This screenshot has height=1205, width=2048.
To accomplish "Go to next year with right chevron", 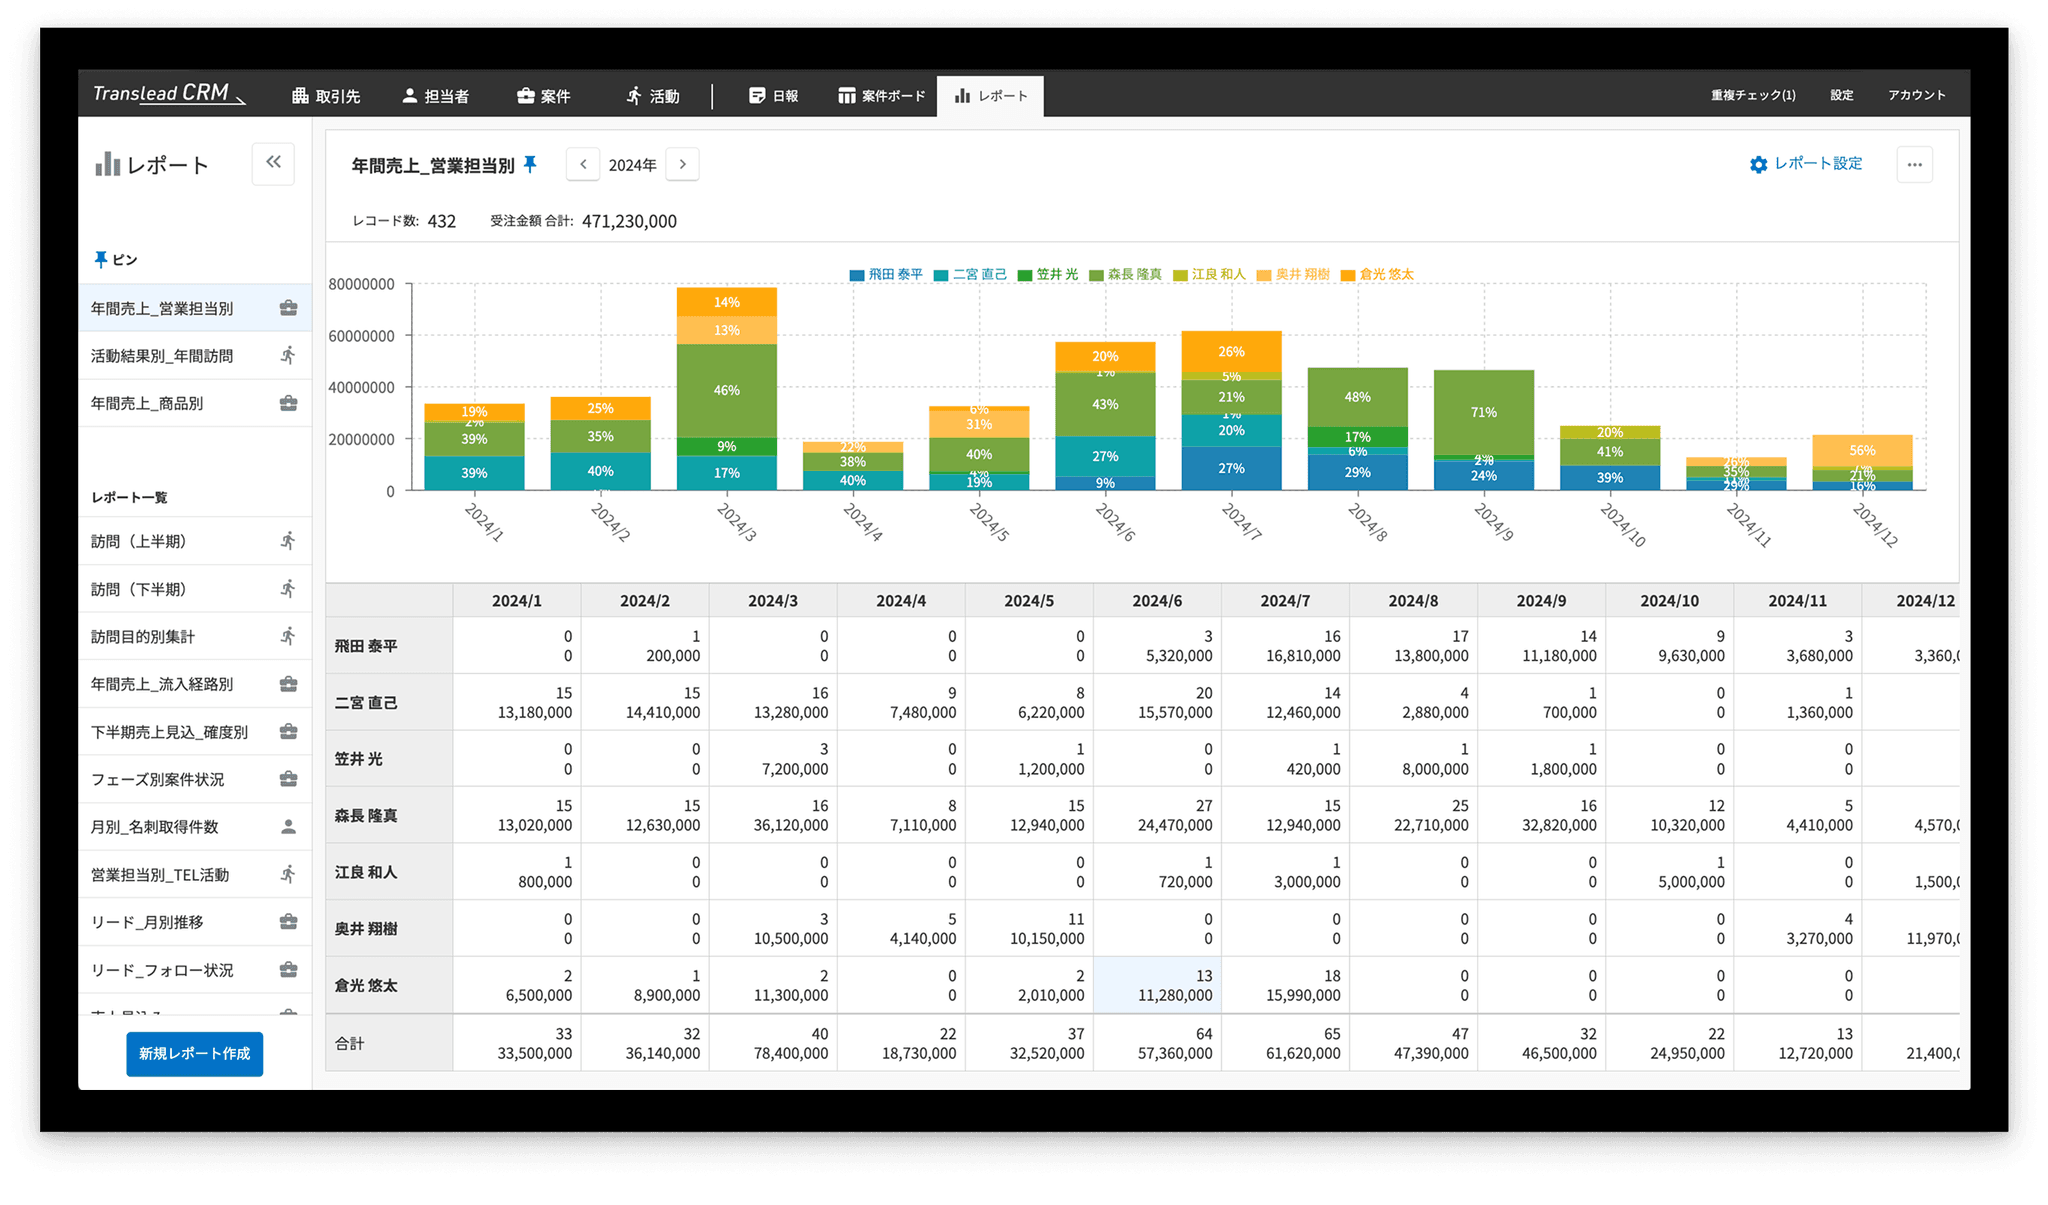I will point(682,164).
